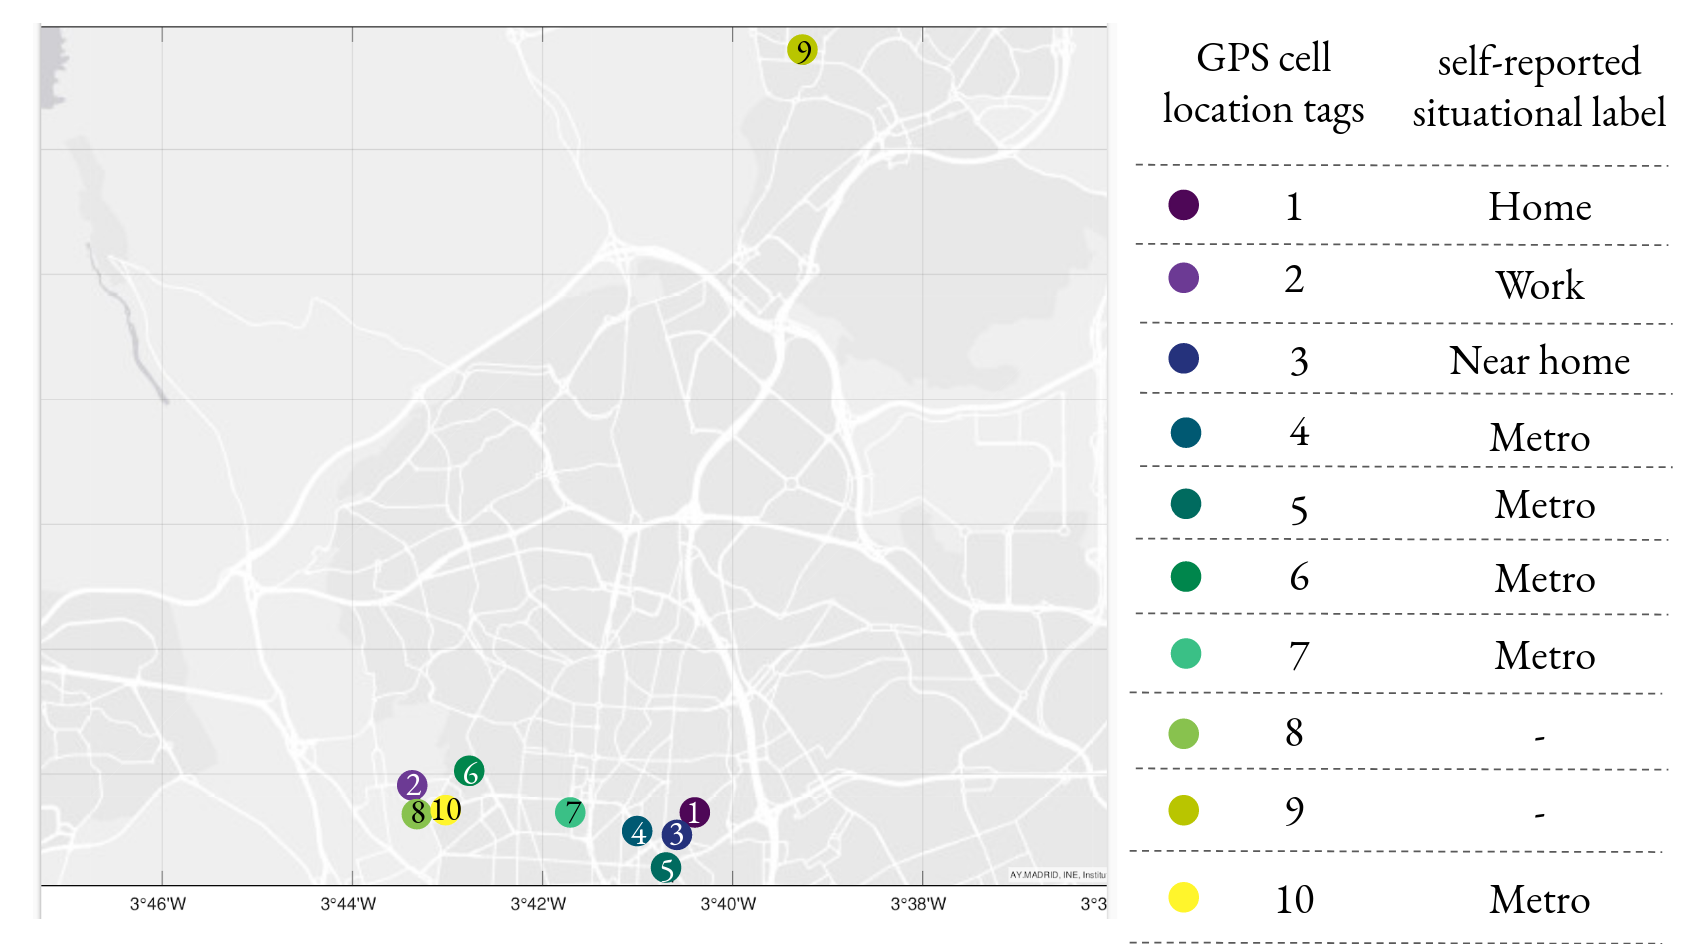The image size is (1686, 944).
Task: Select navy marker 3 on the map
Action: click(677, 834)
